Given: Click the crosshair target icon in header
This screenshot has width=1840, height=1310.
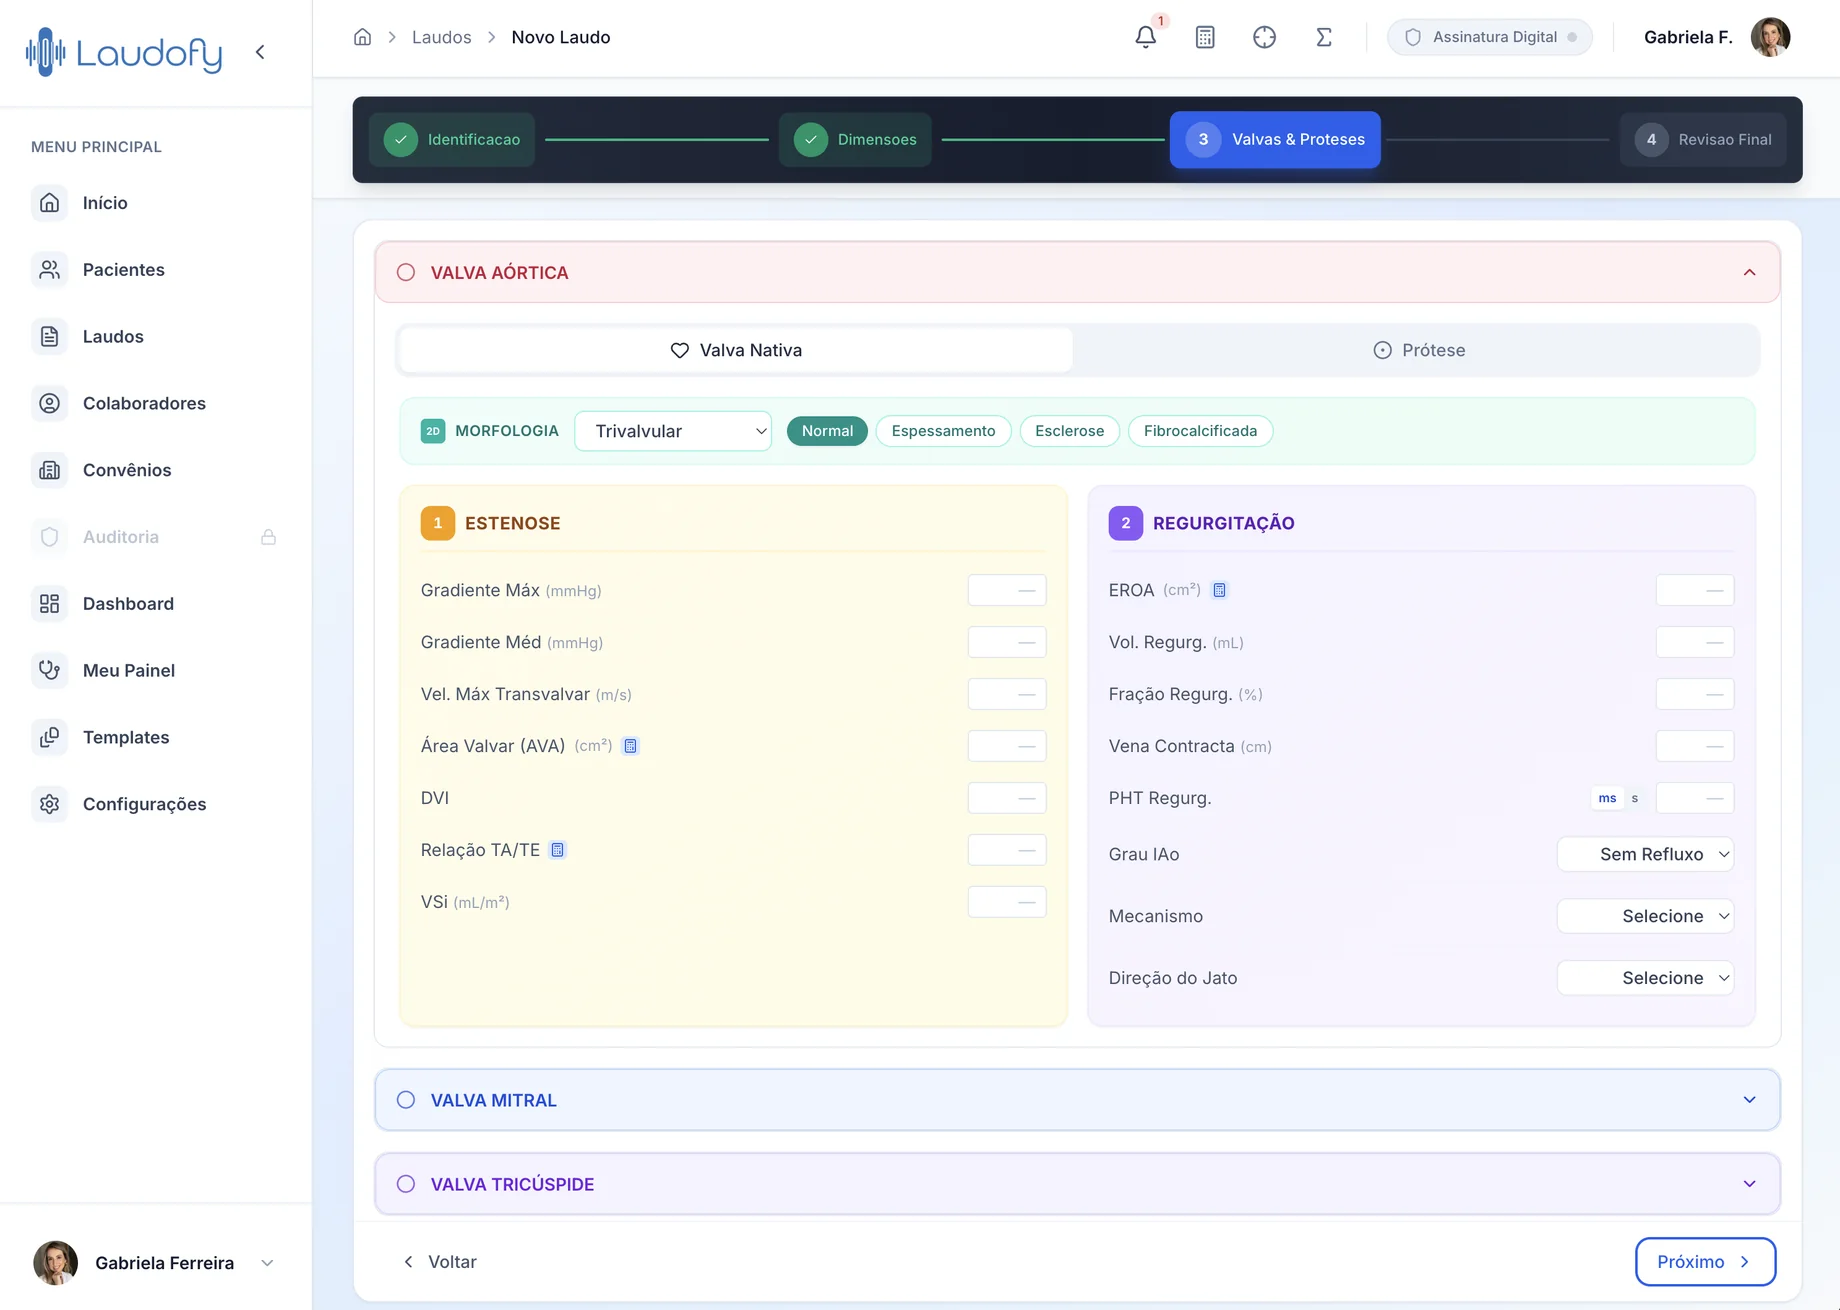Looking at the screenshot, I should click(x=1264, y=37).
